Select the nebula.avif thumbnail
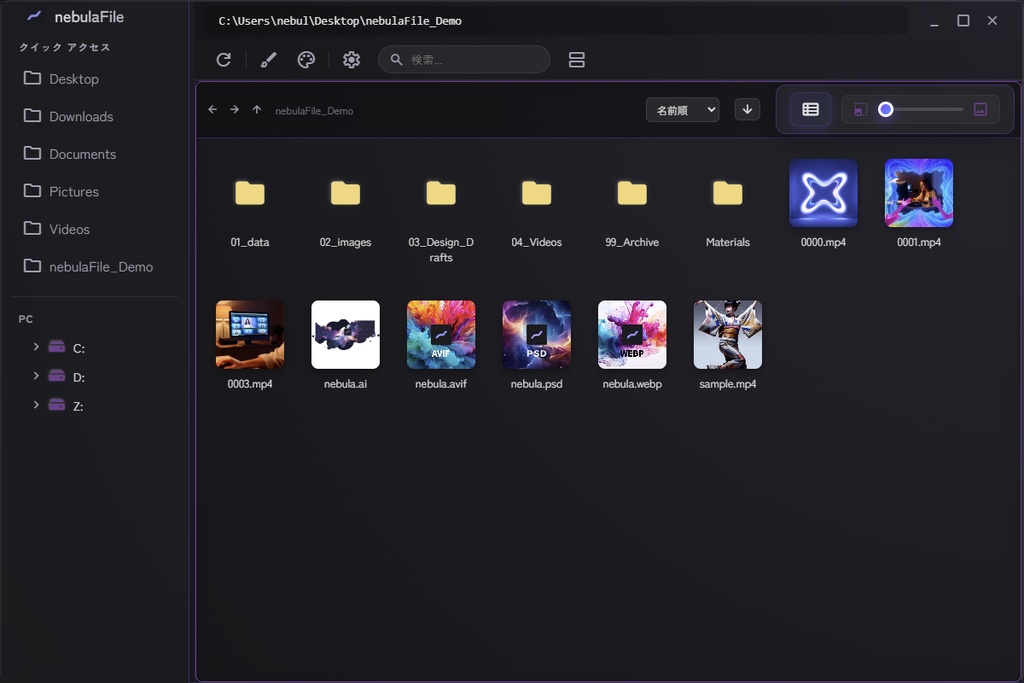Viewport: 1024px width, 683px height. coord(441,335)
